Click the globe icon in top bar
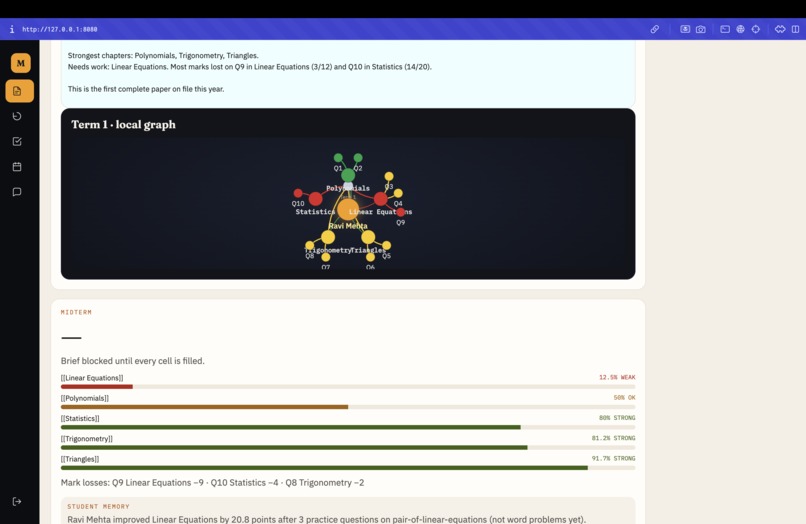 pyautogui.click(x=740, y=29)
